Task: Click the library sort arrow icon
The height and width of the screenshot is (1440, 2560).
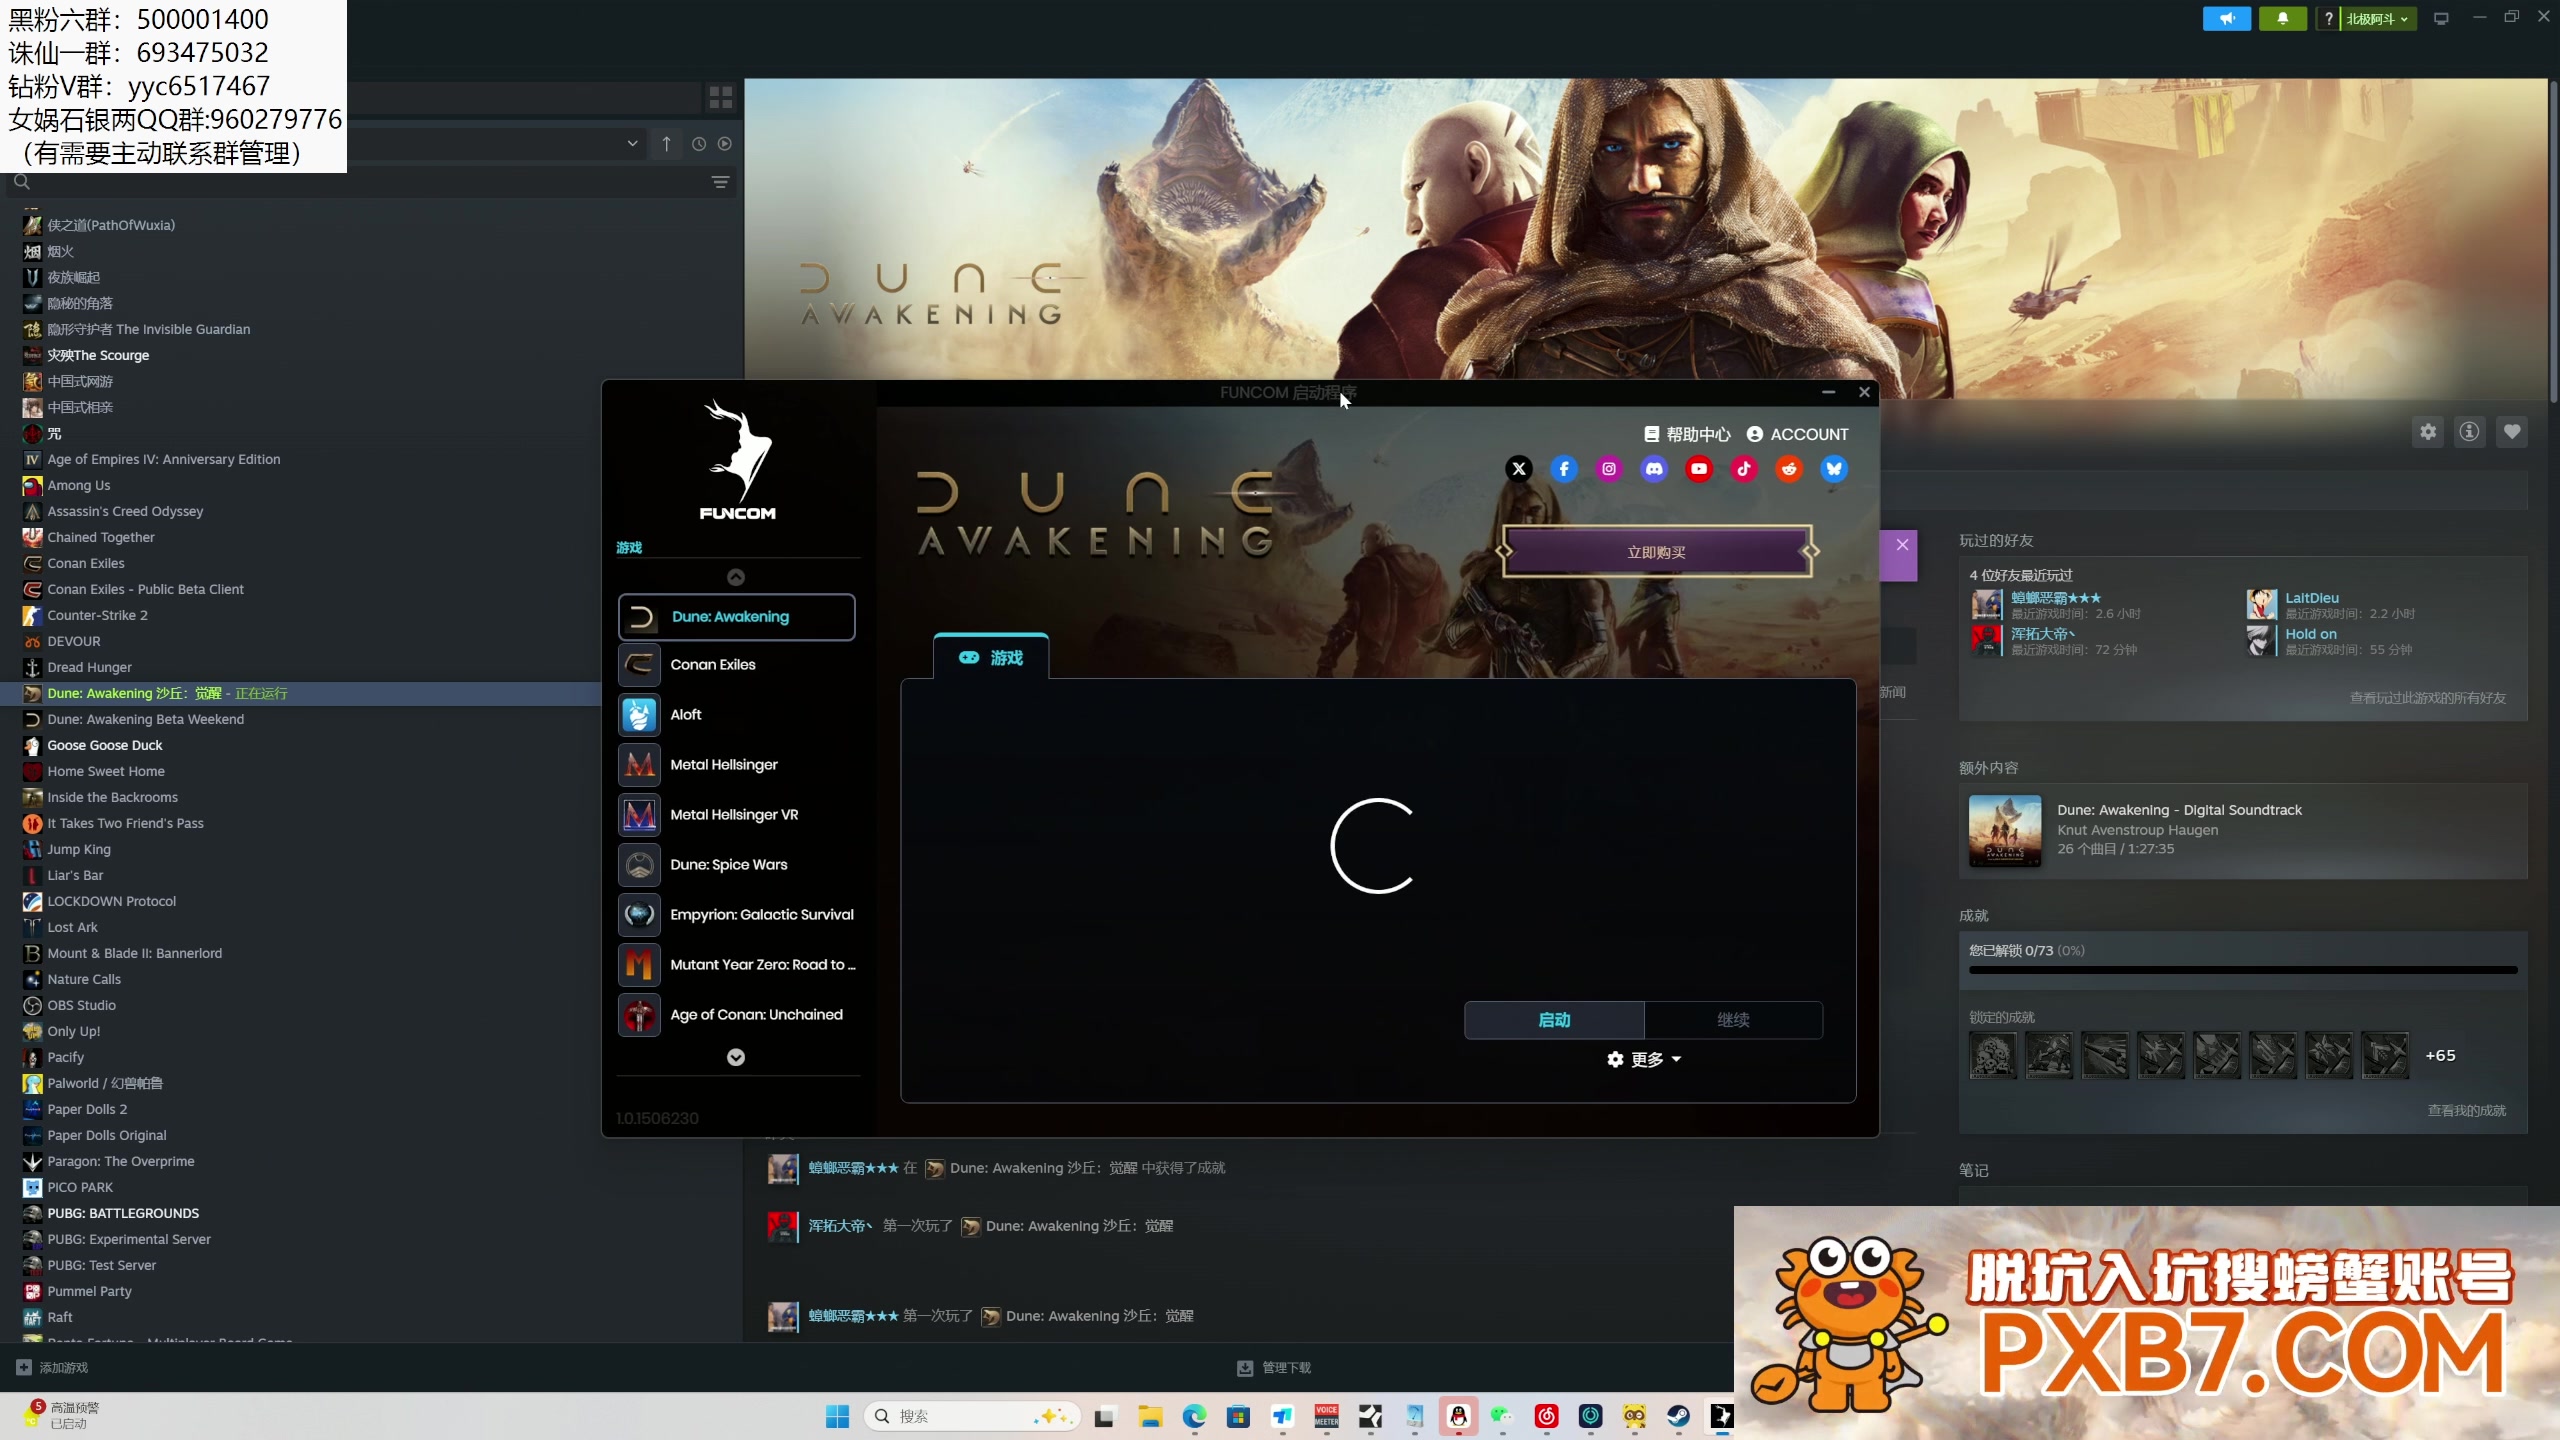Action: 666,144
